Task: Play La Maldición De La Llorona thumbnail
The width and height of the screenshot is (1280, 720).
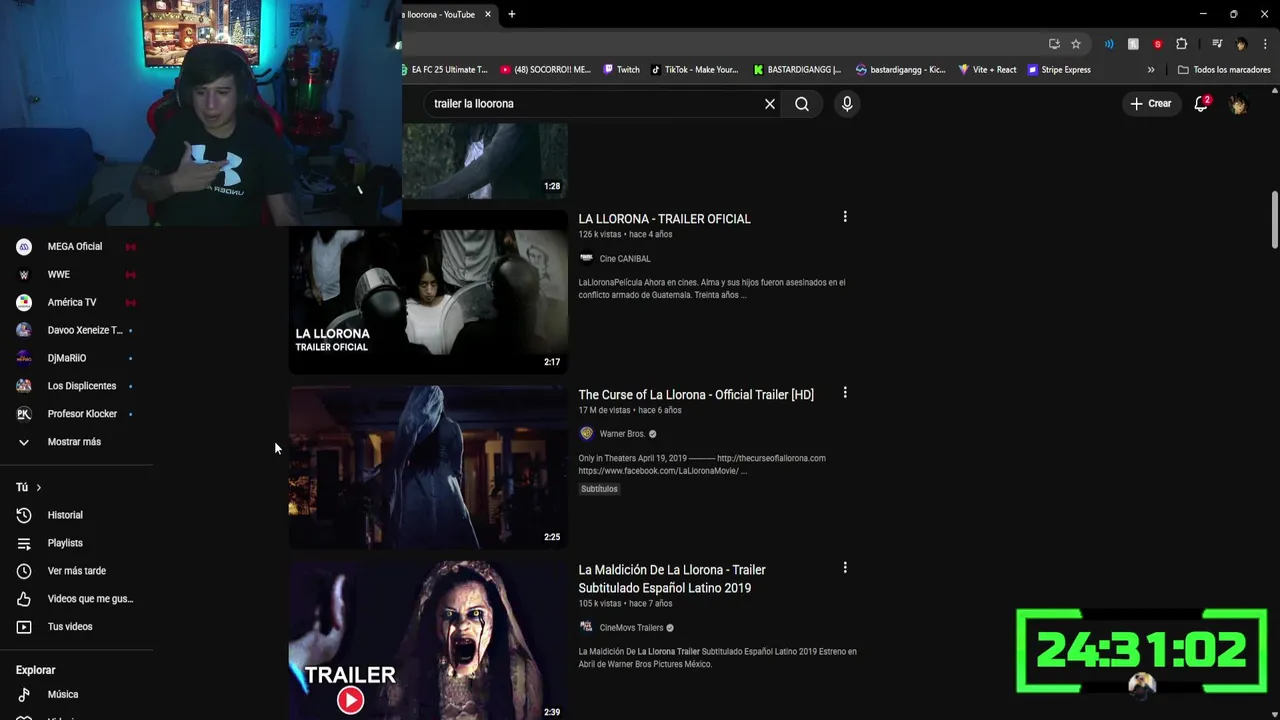Action: coord(428,640)
